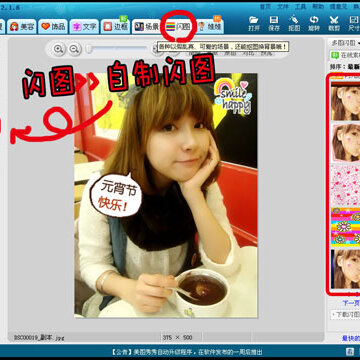Select the 裁剪 crop scissors icon
This screenshot has width=360, height=360.
(x=334, y=23)
